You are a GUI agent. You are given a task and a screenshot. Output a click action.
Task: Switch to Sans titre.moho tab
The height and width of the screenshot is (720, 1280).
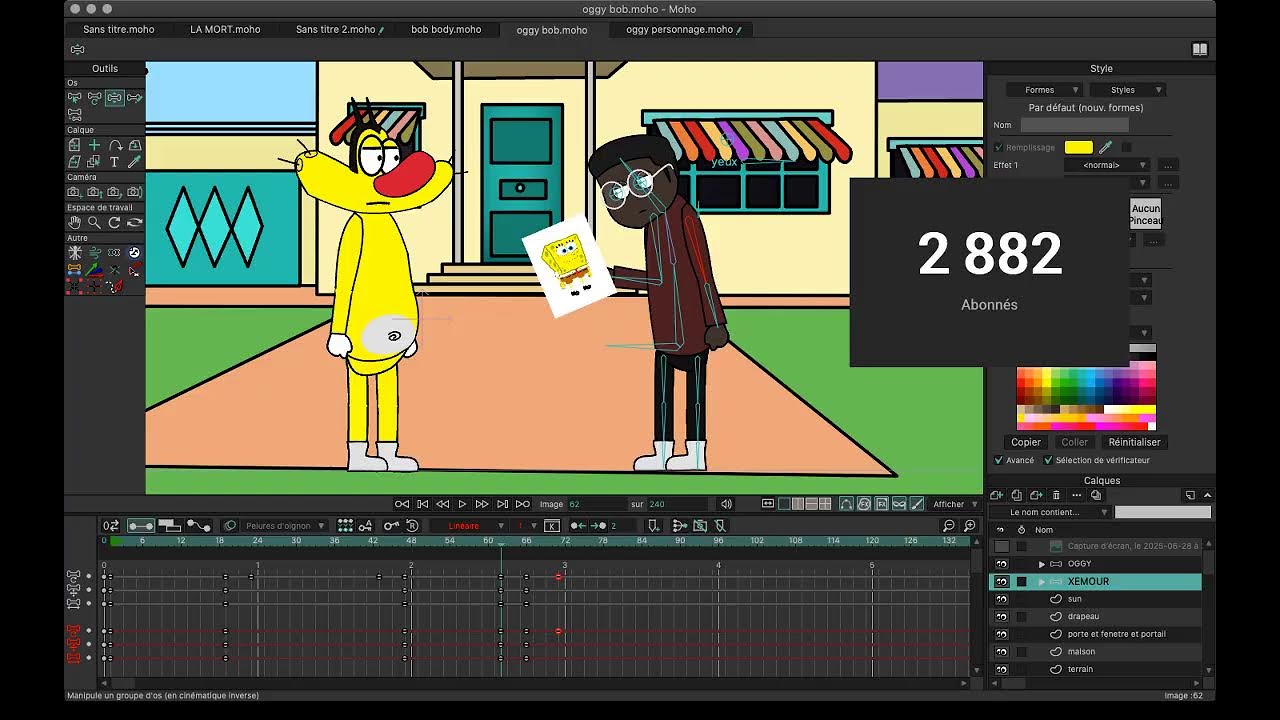pos(118,29)
